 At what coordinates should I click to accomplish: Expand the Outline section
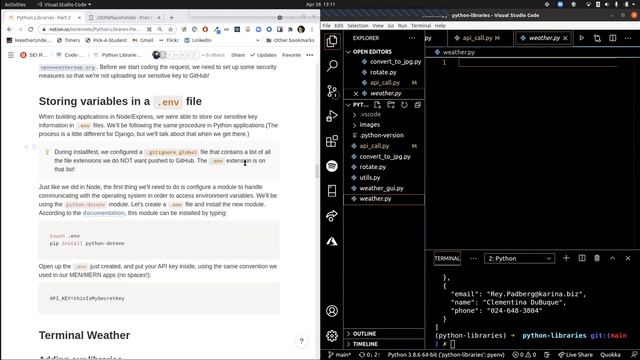pyautogui.click(x=364, y=333)
